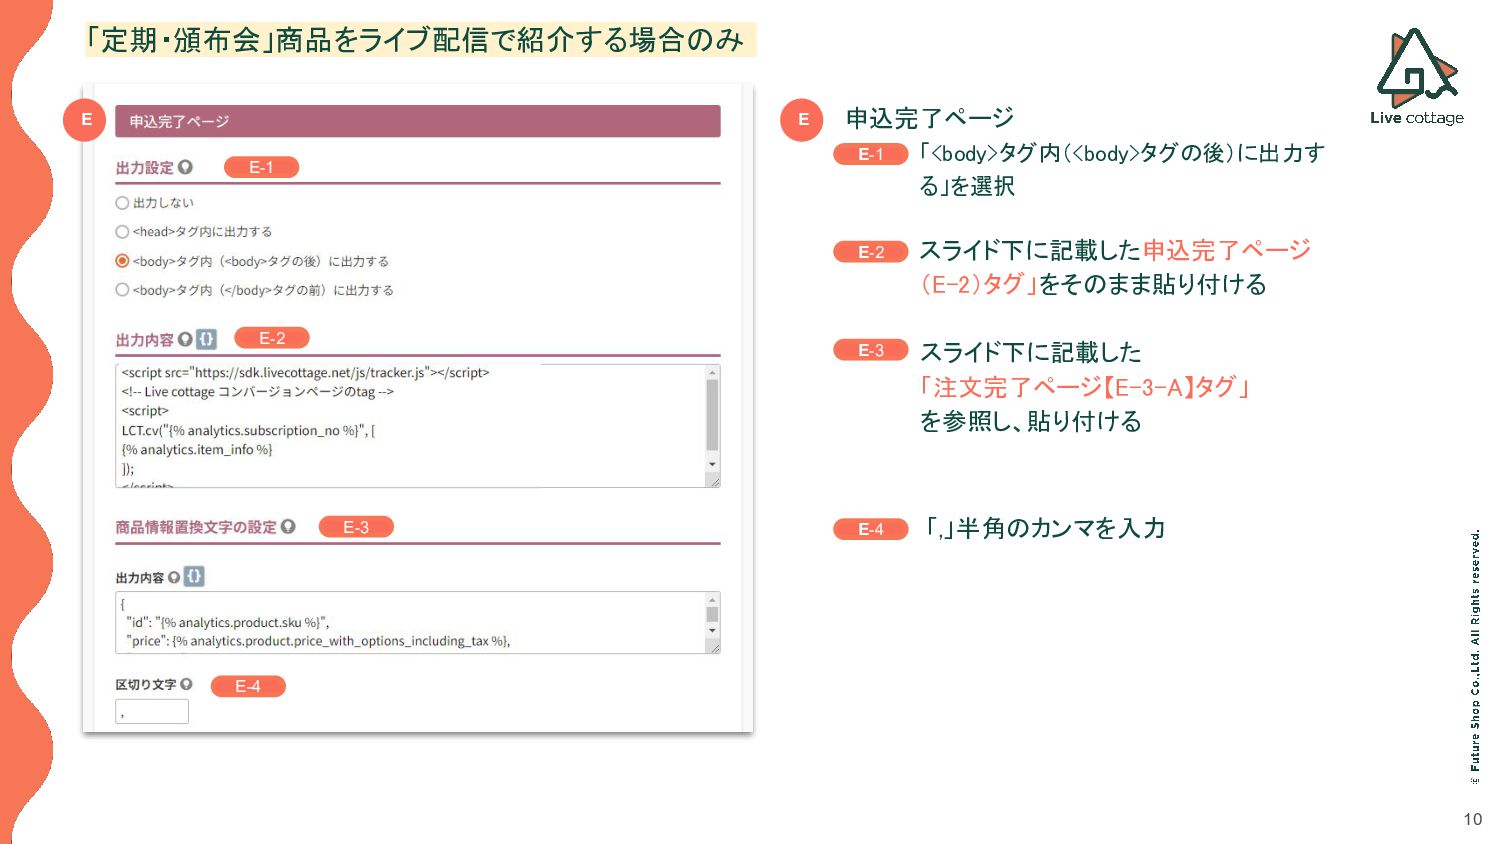Select the 出力しない radio button
This screenshot has width=1500, height=844.
122,203
